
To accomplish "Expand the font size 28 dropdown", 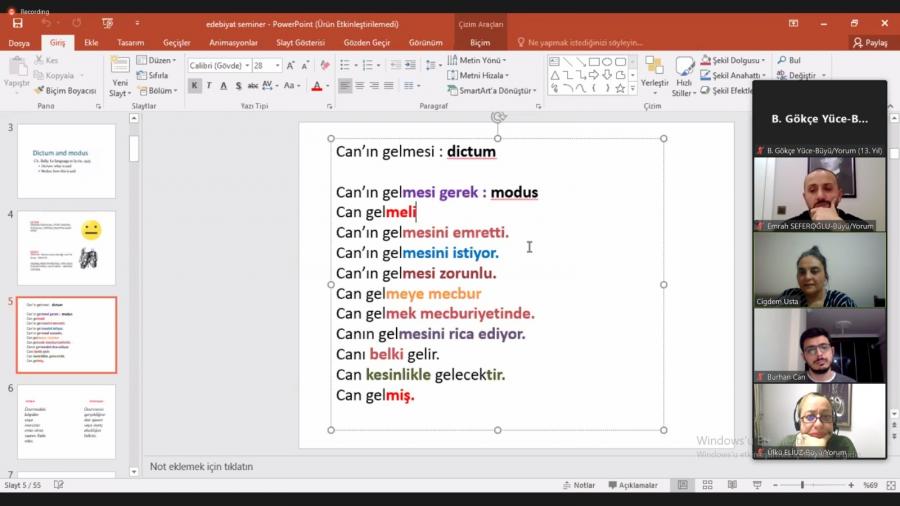I will [276, 65].
